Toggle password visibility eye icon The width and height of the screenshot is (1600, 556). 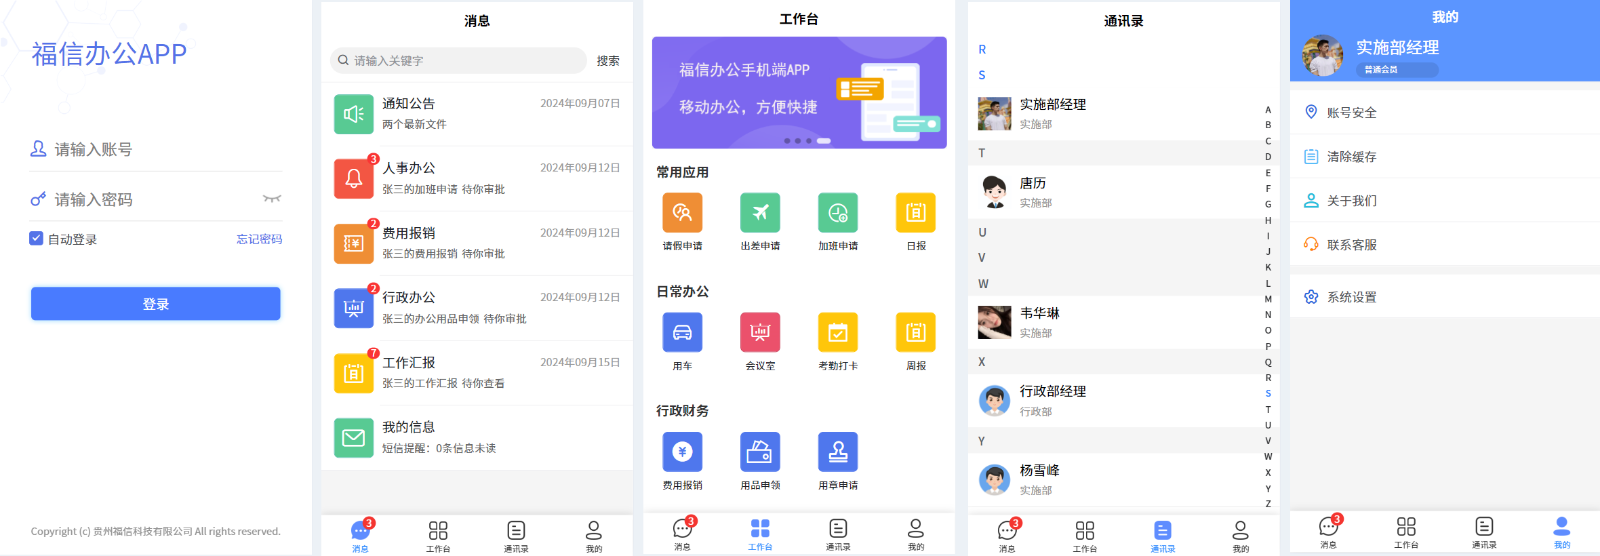(x=272, y=198)
